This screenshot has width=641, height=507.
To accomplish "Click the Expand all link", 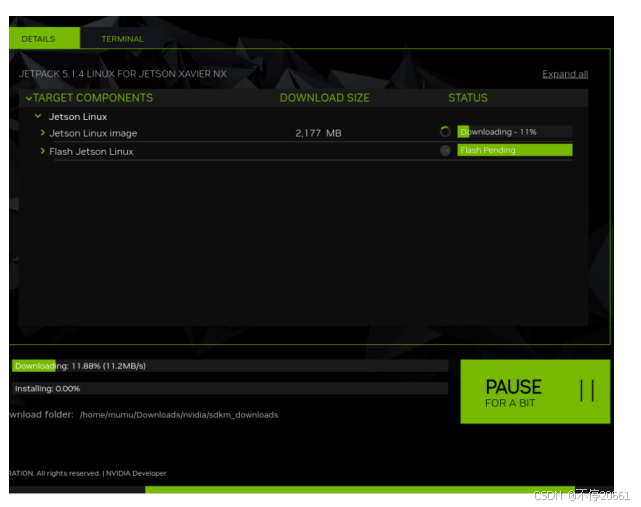I will [x=565, y=74].
